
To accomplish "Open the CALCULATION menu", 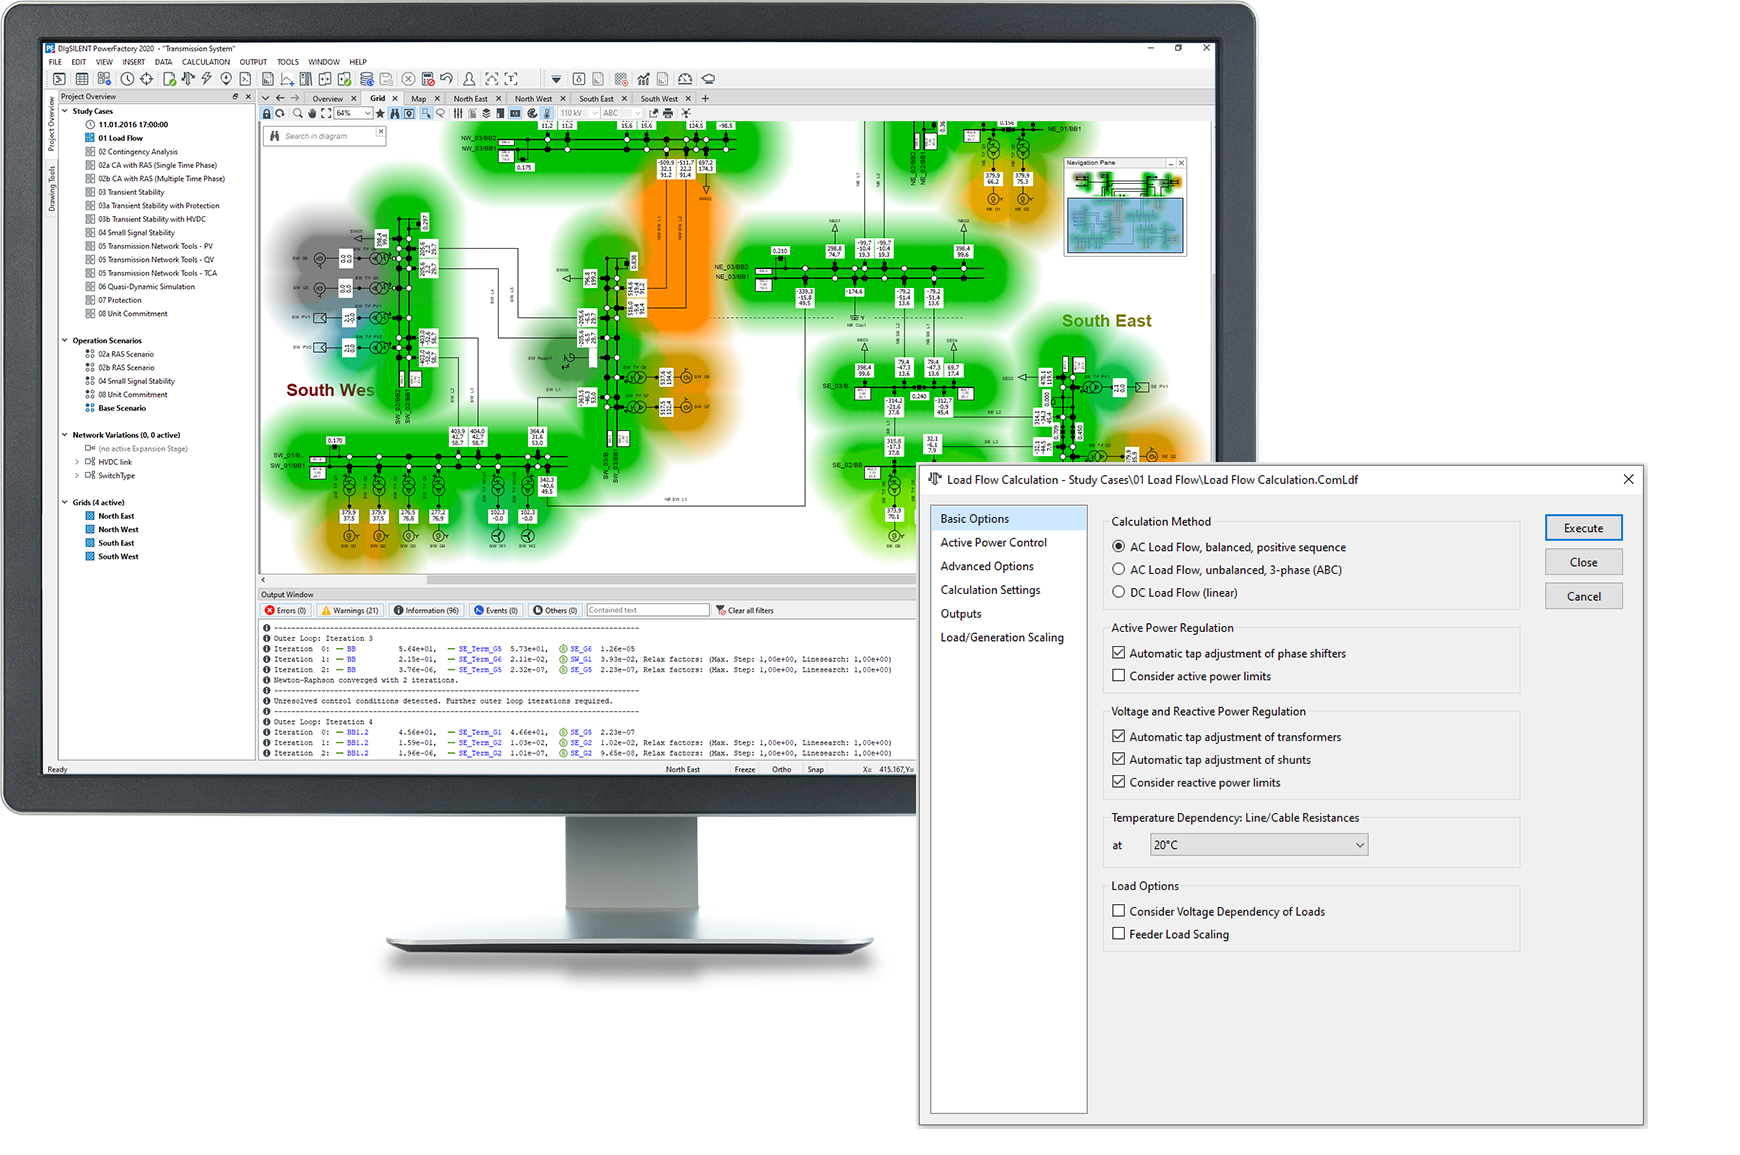I will (205, 62).
